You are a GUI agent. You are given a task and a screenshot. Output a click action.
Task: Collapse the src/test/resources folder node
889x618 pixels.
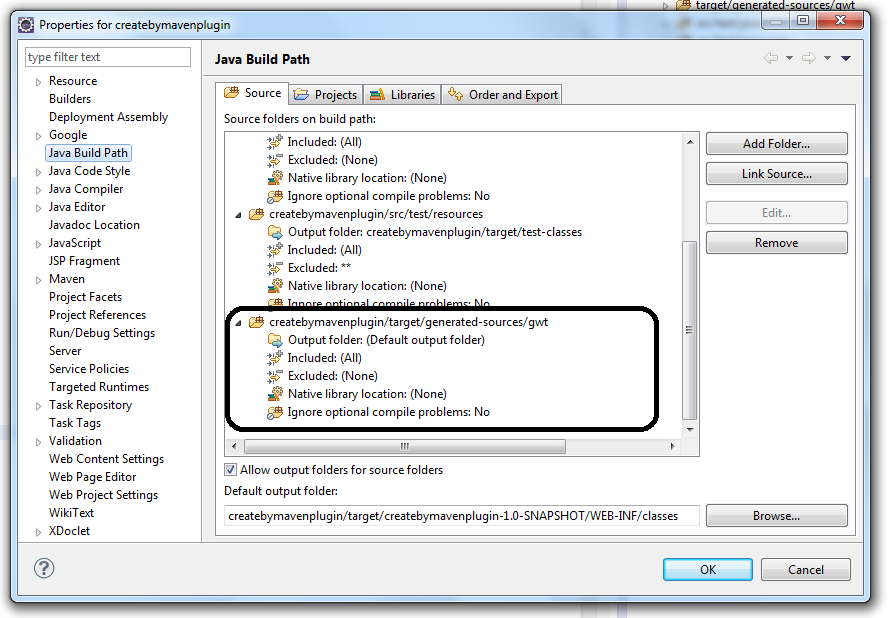pos(239,215)
